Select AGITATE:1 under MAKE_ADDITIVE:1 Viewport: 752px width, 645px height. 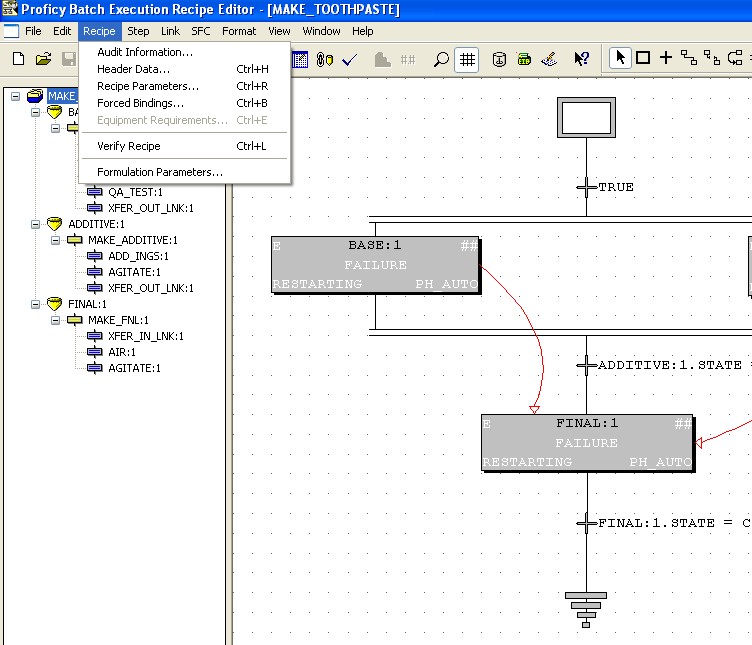point(134,272)
